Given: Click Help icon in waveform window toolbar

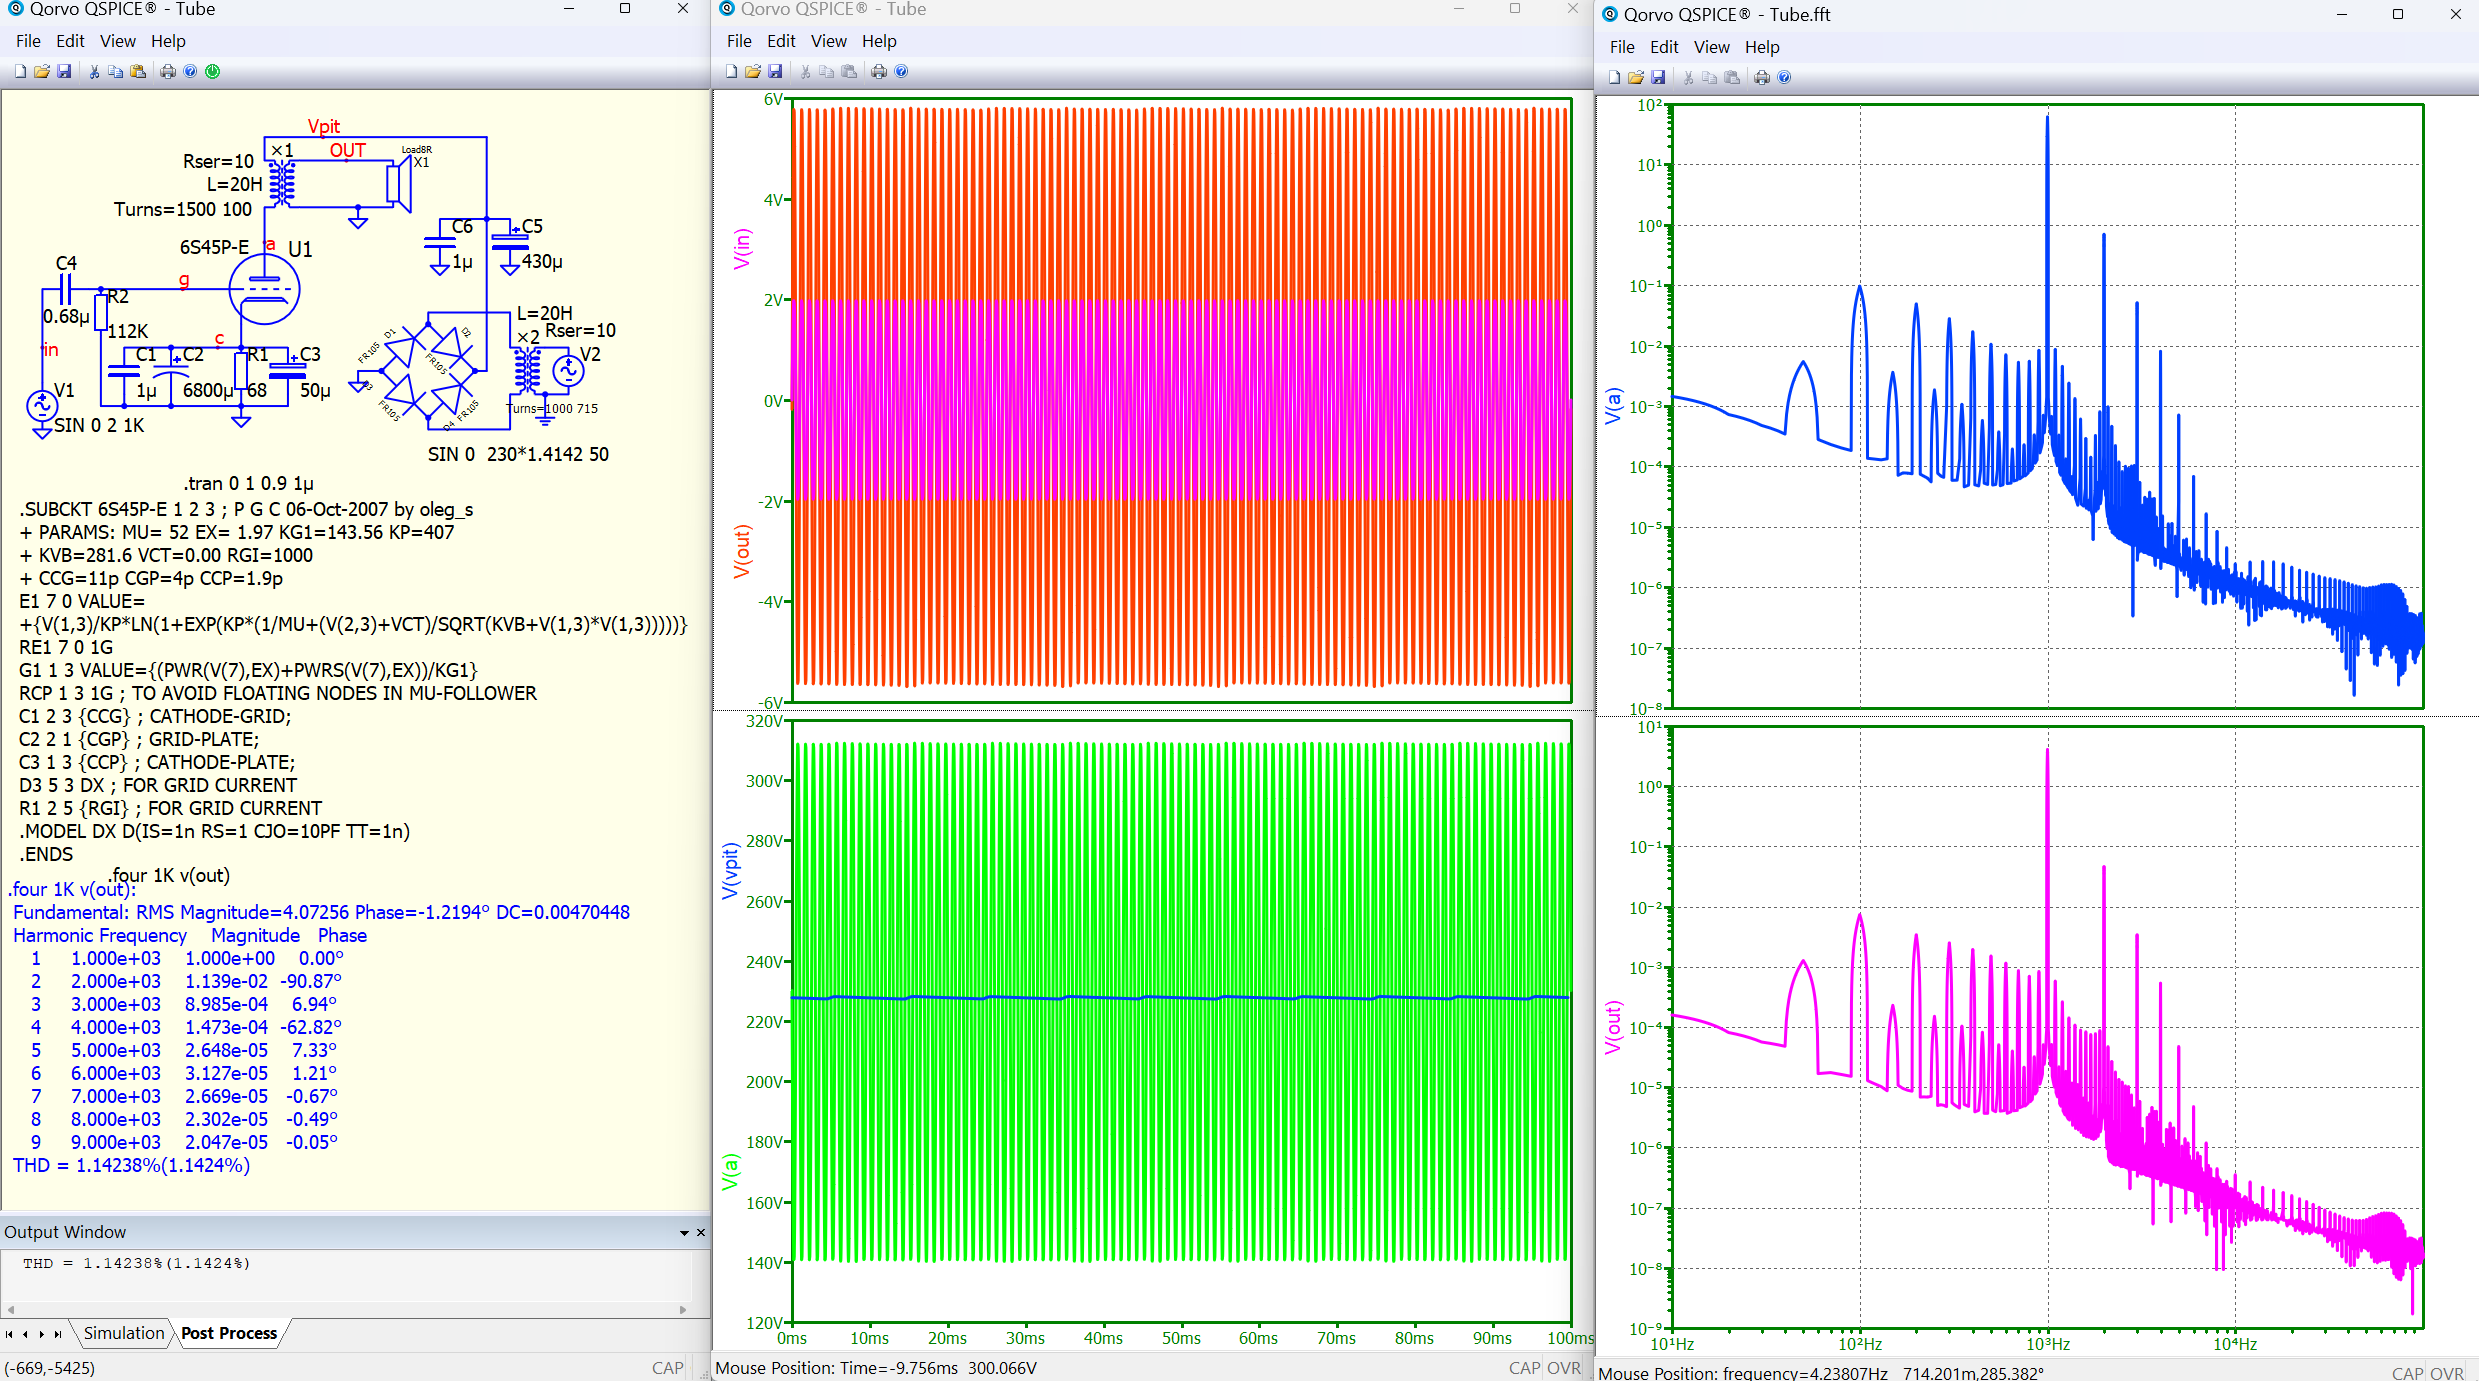Looking at the screenshot, I should [901, 71].
